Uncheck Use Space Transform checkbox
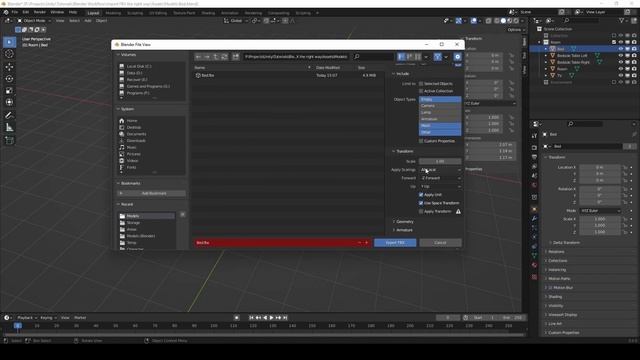 (x=421, y=203)
